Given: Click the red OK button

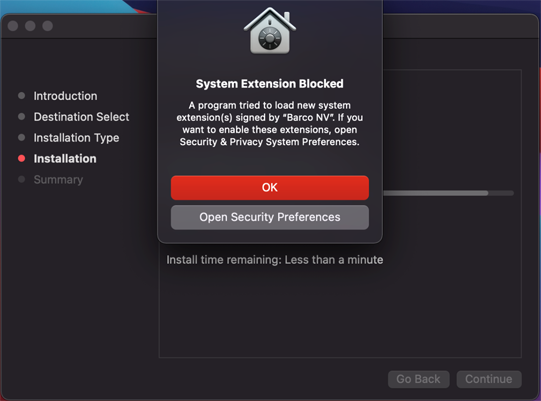Looking at the screenshot, I should pyautogui.click(x=269, y=187).
